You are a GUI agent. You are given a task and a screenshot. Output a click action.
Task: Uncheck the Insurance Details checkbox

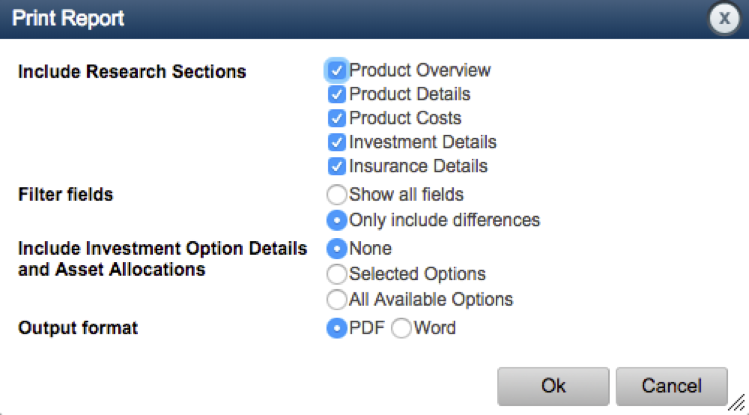pos(337,166)
